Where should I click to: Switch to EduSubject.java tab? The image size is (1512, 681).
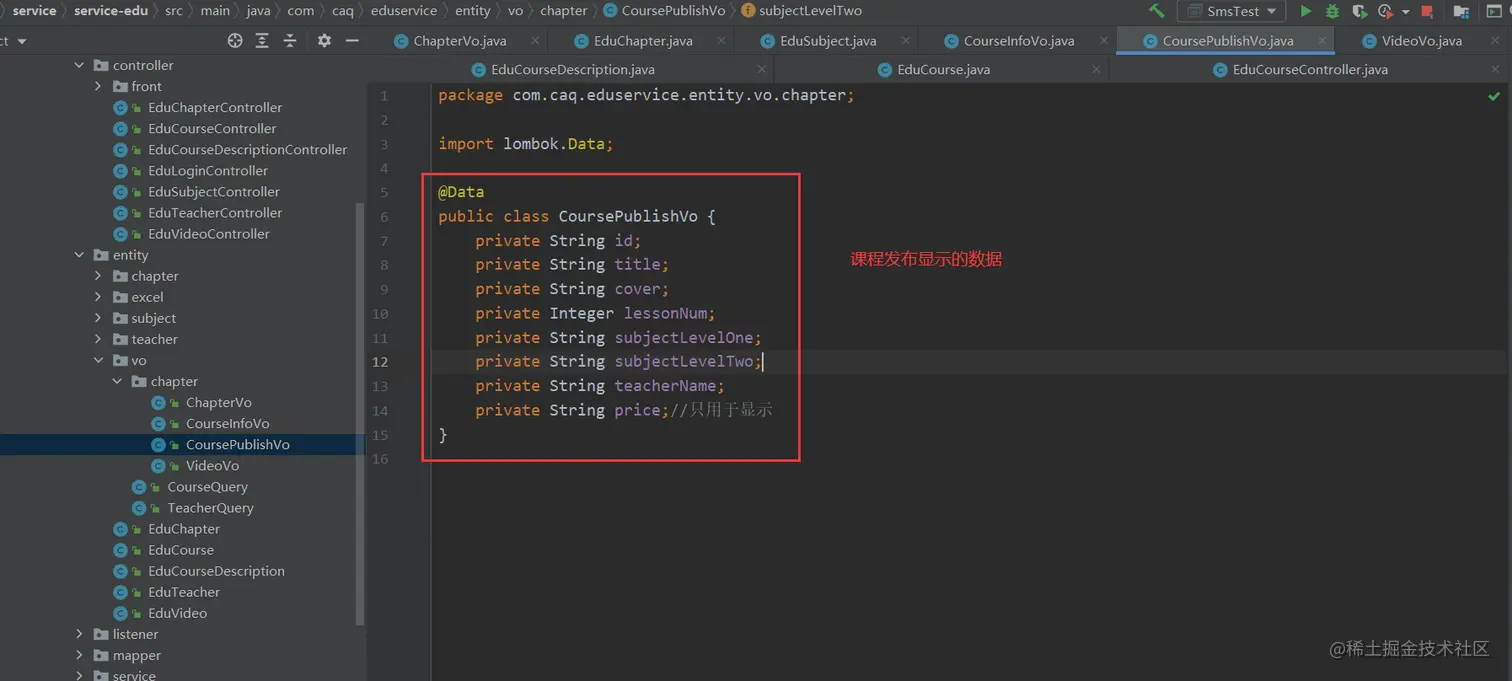[x=828, y=41]
